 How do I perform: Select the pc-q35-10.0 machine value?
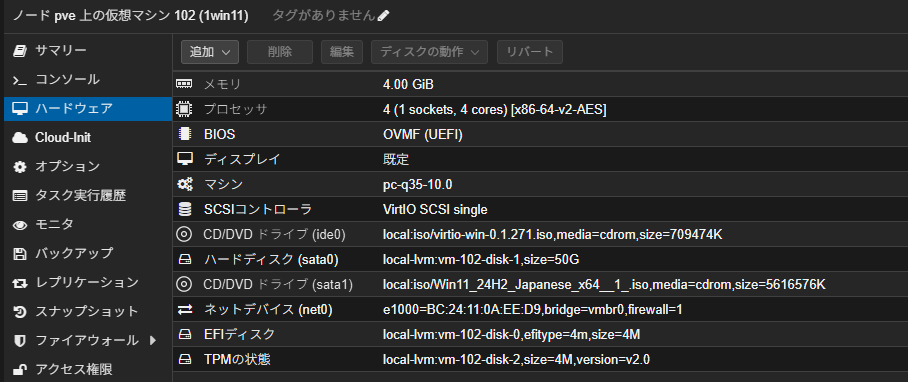pyautogui.click(x=418, y=185)
